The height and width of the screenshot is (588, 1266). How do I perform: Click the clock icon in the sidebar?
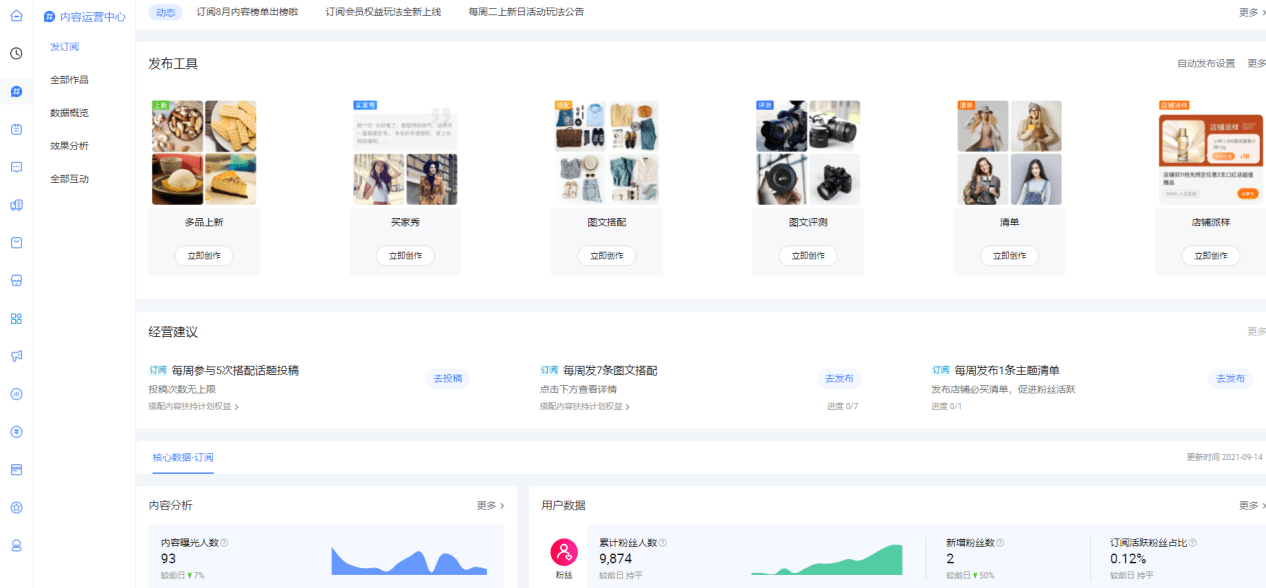(x=16, y=53)
